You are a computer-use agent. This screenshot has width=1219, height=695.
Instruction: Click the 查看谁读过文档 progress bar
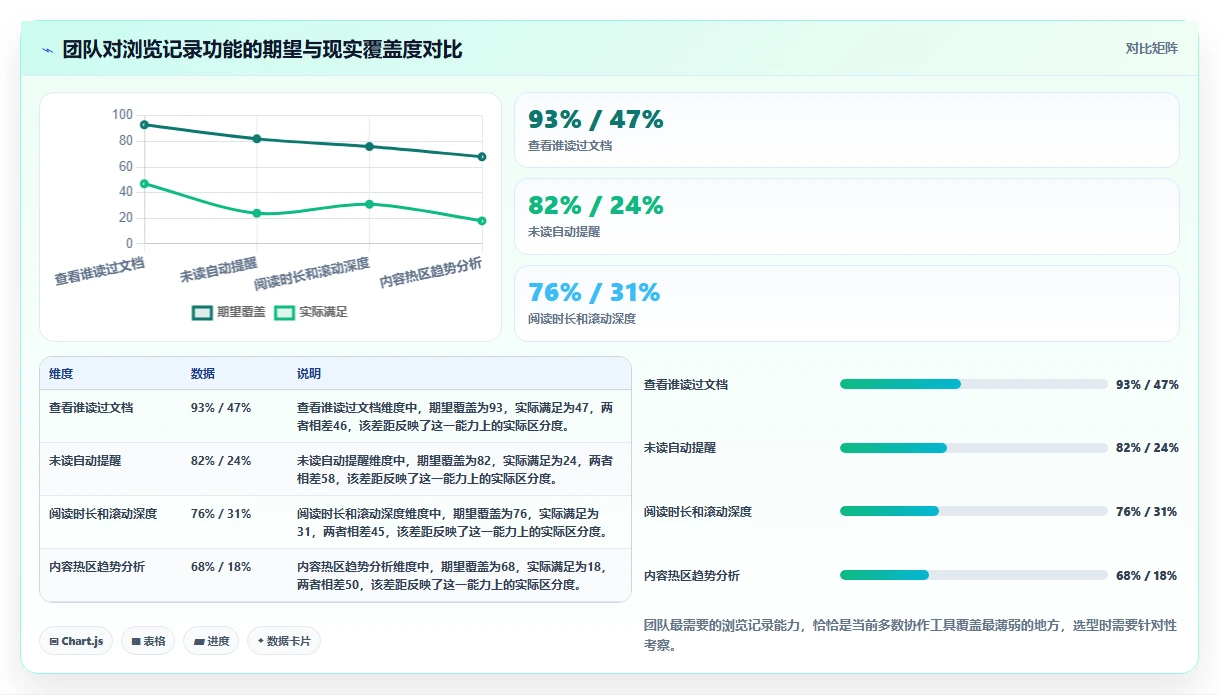[974, 384]
